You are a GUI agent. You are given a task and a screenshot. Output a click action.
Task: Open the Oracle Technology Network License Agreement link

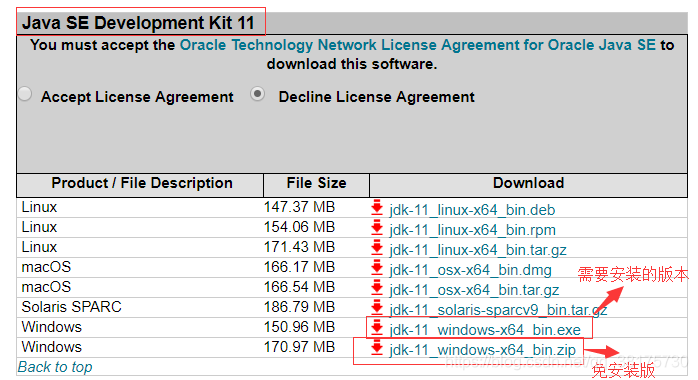tap(418, 45)
